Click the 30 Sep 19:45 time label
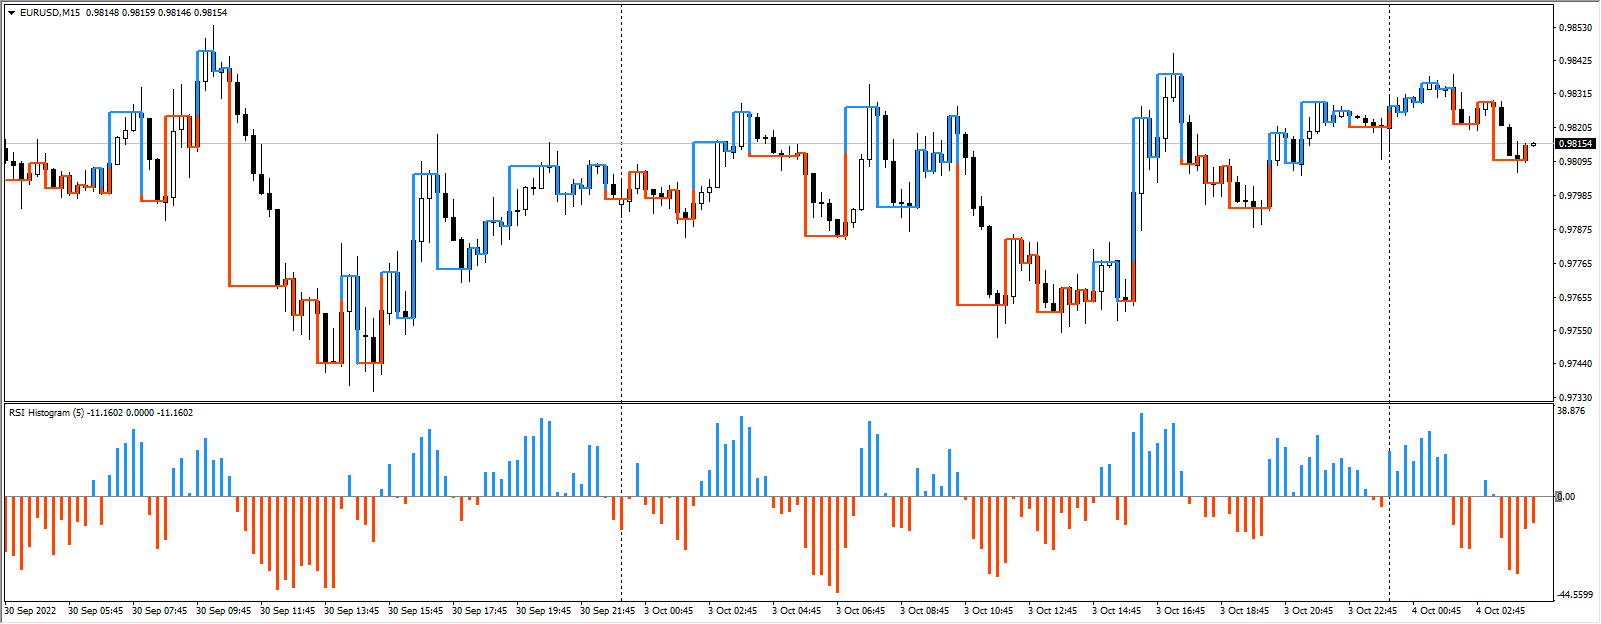 click(544, 611)
